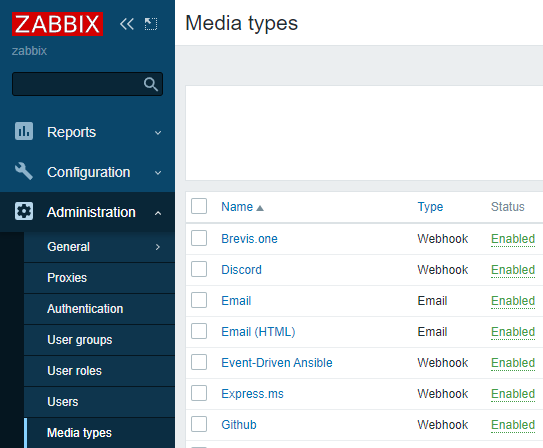
Task: Check the Brevis.one row checkbox
Action: click(199, 238)
